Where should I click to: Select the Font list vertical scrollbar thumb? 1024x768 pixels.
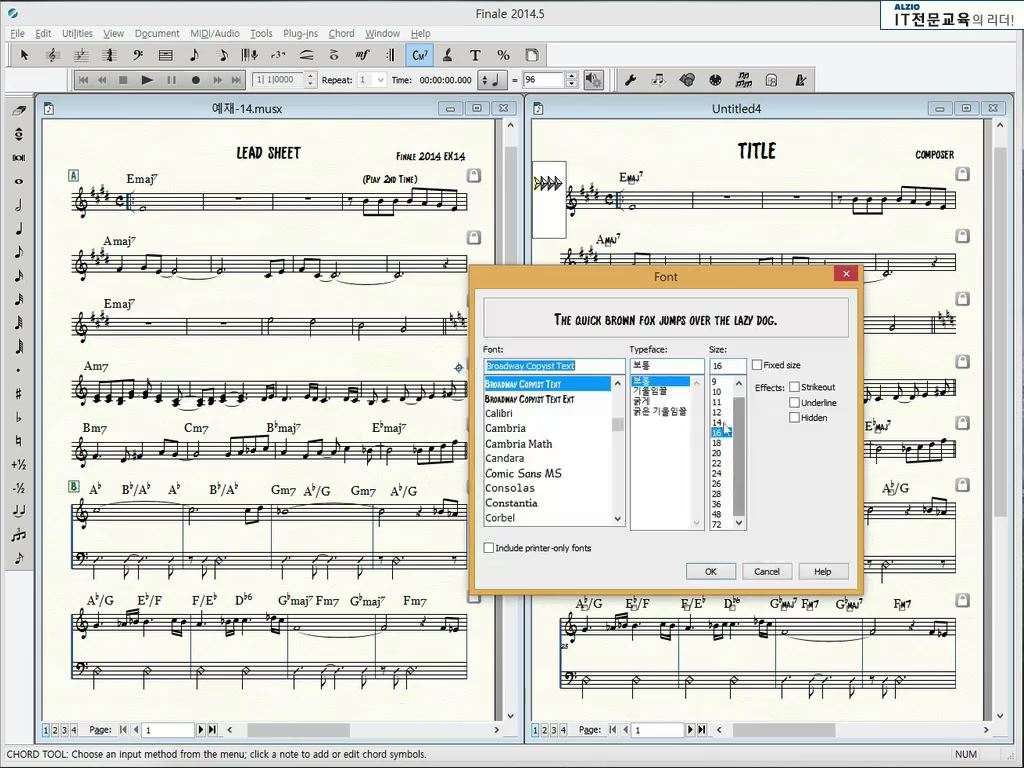[x=617, y=424]
